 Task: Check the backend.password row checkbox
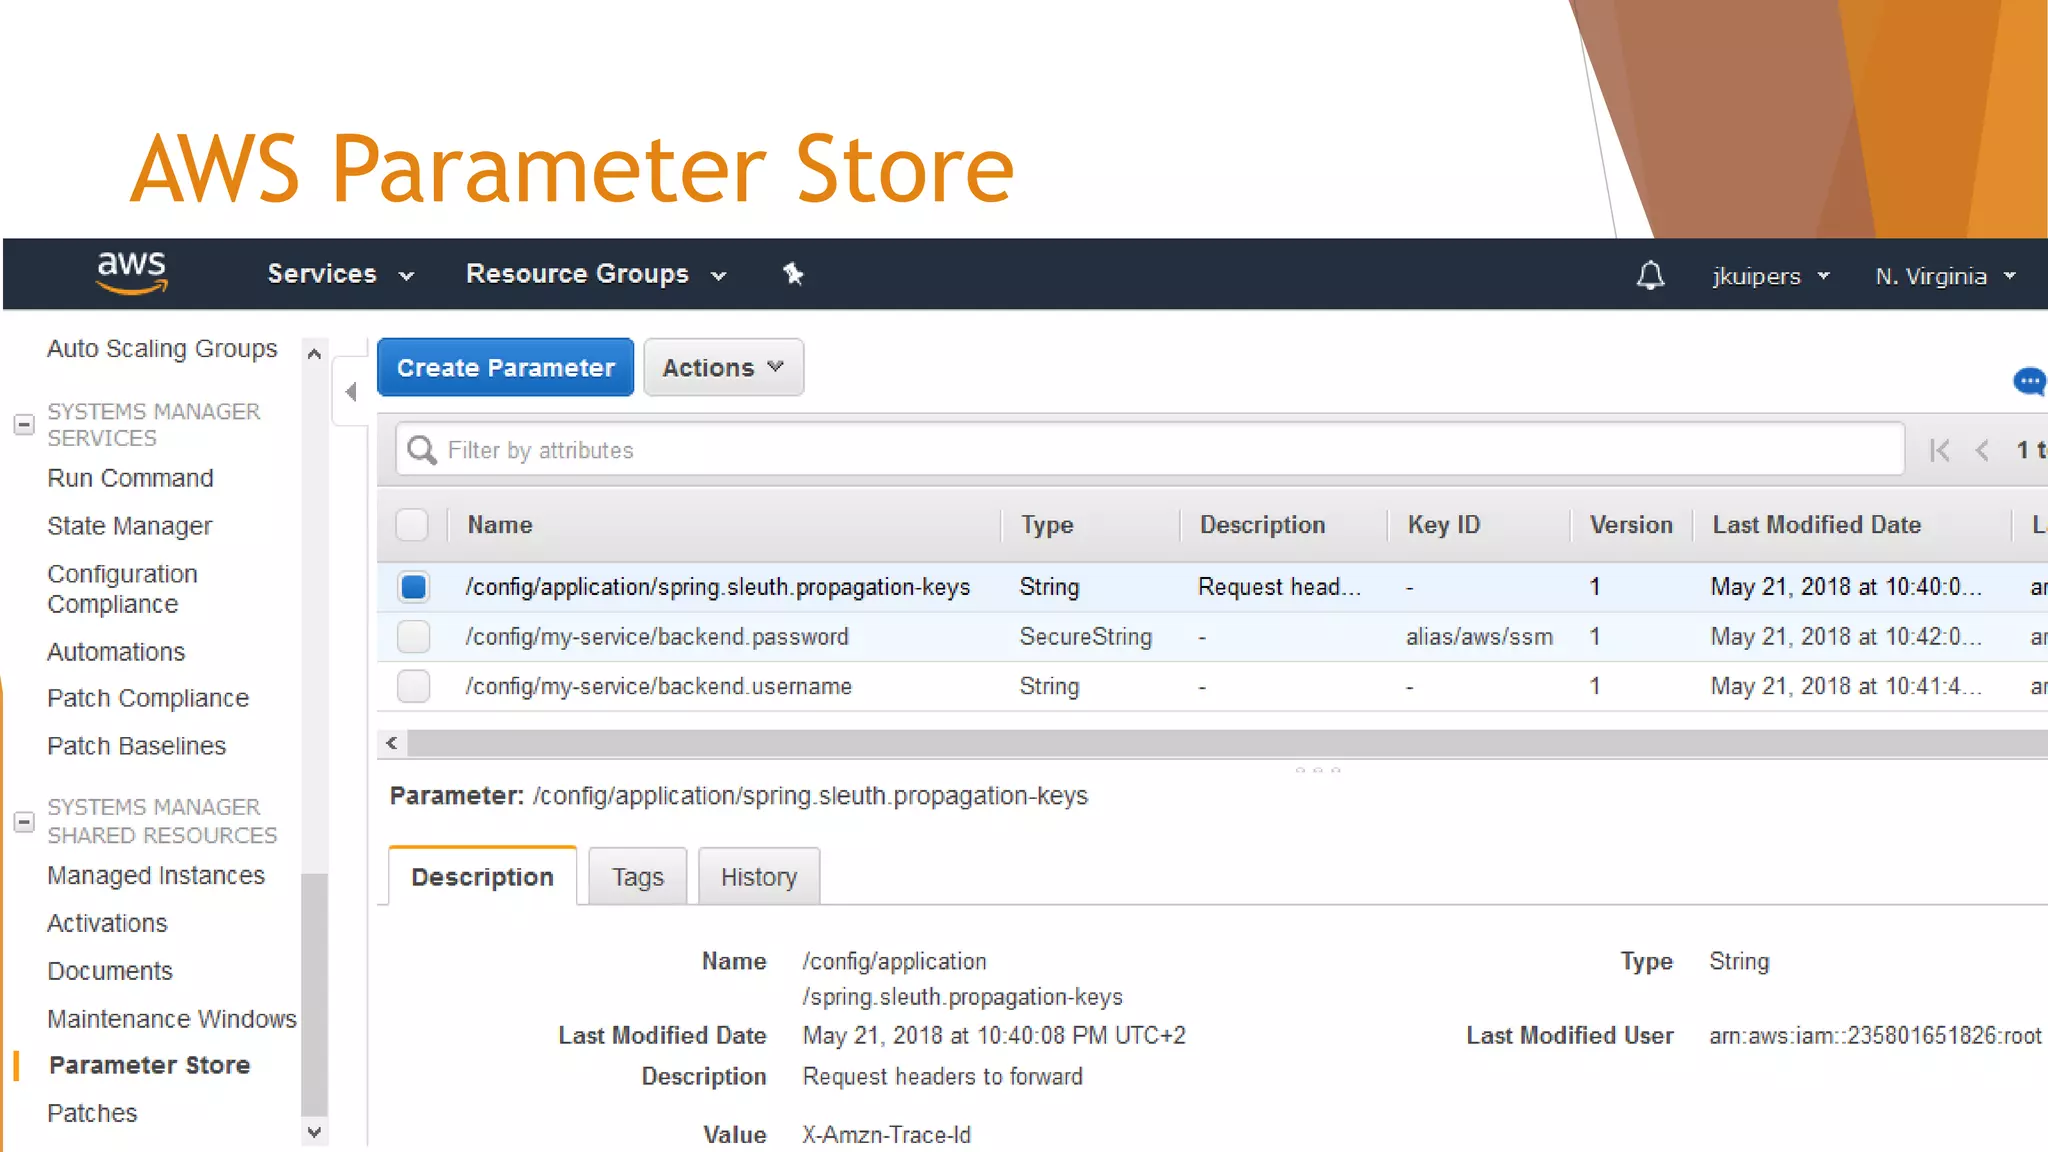(x=413, y=637)
